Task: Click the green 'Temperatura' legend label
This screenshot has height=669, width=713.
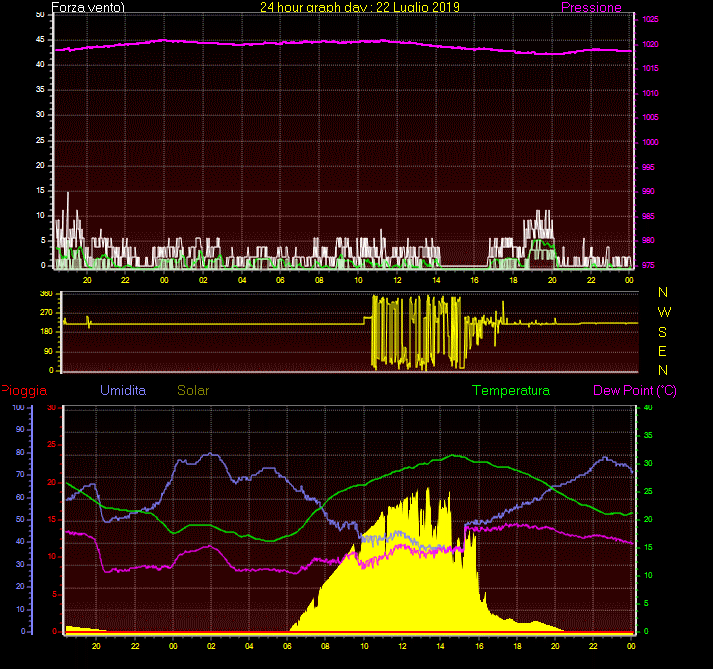Action: 511,390
